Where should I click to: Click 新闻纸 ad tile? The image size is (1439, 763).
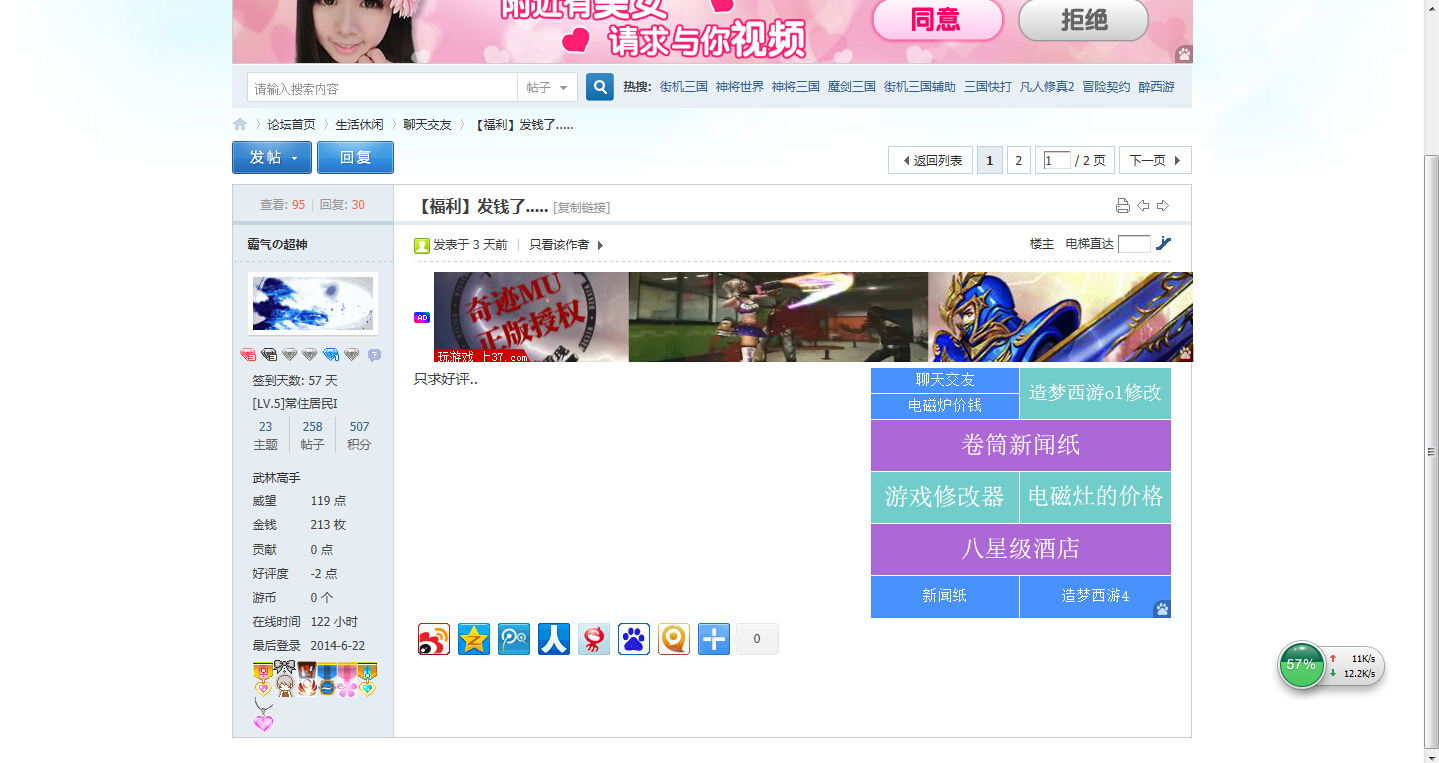coord(945,596)
